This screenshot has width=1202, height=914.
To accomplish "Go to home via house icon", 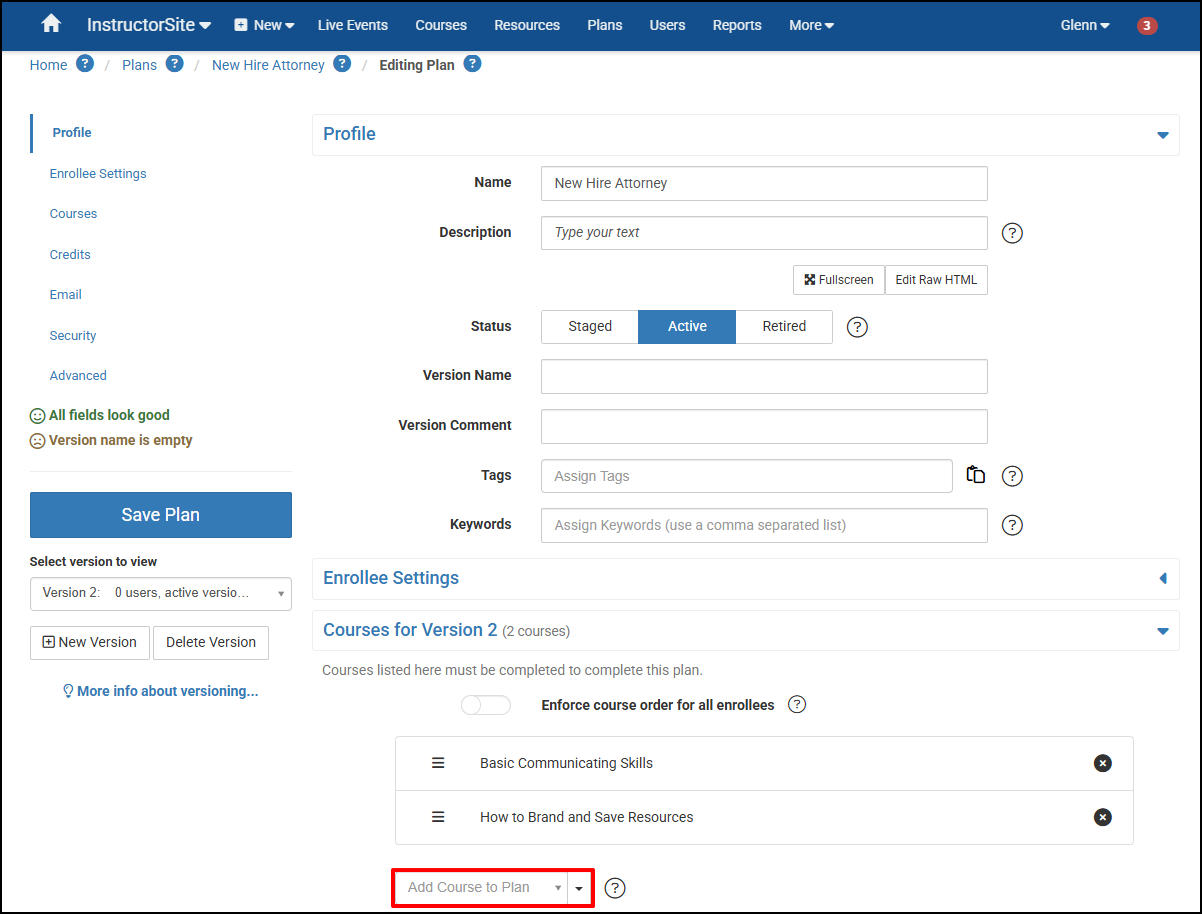I will (50, 24).
